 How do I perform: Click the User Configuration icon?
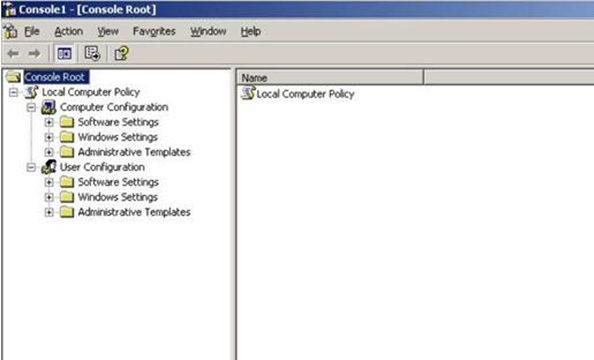49,167
